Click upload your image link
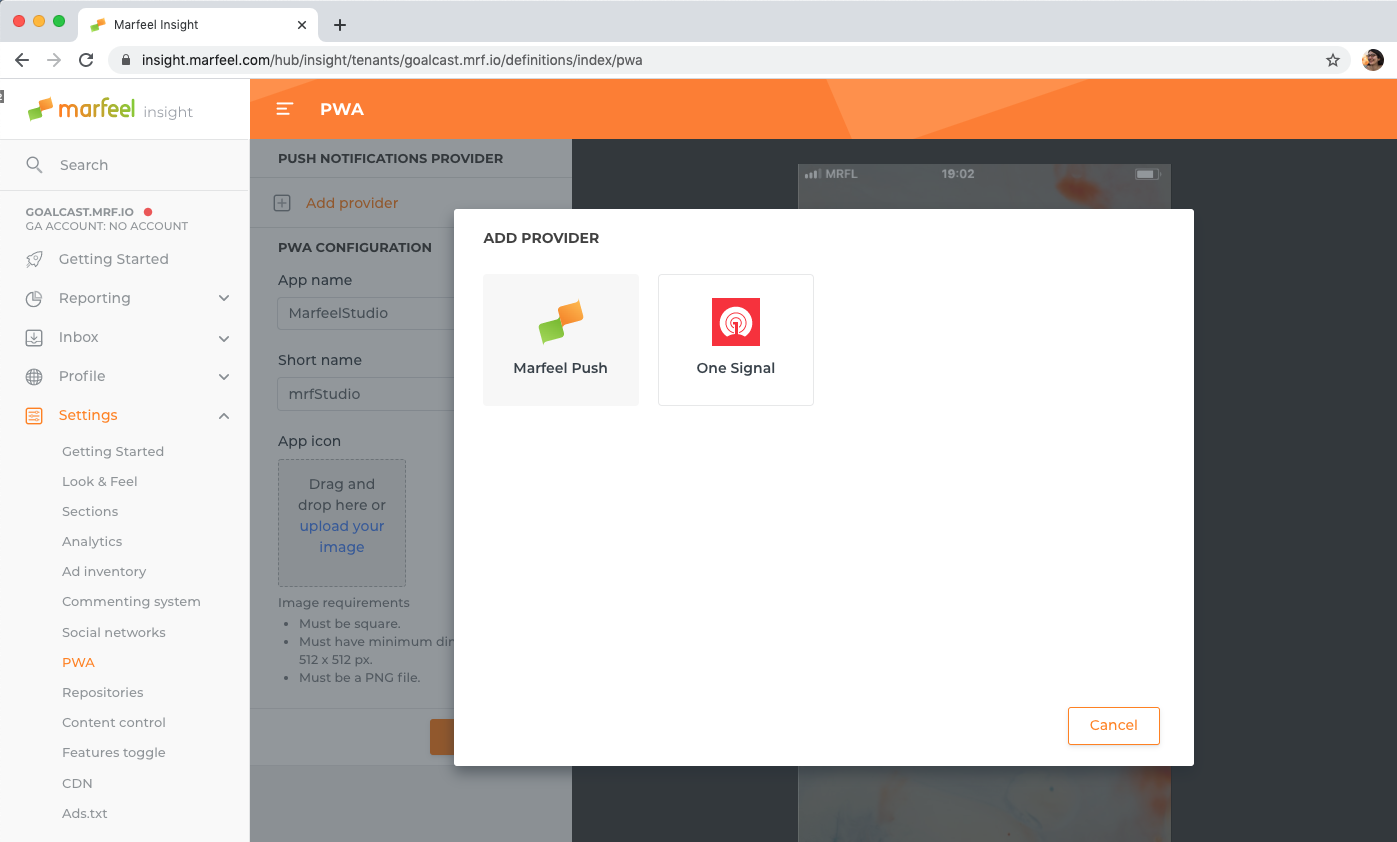Screen dimensions: 1397x842 tap(342, 536)
